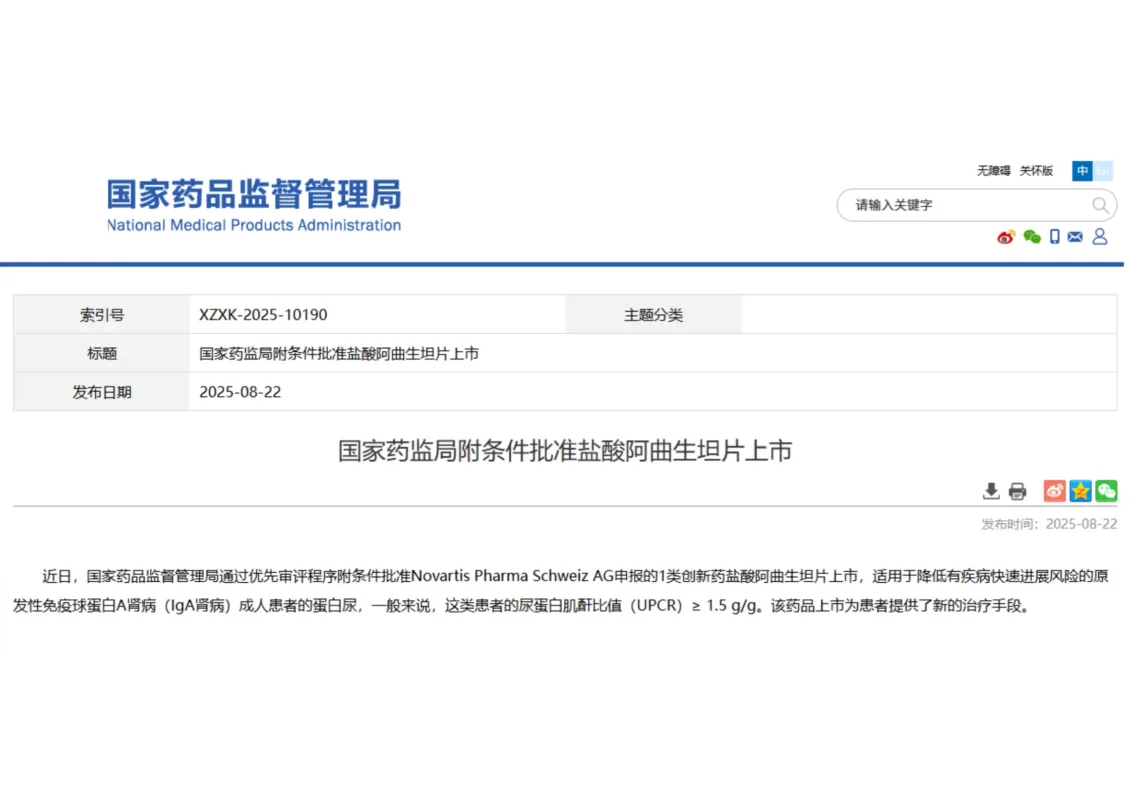1132x800 pixels.
Task: Click the magnifying glass search icon
Action: [x=1100, y=205]
